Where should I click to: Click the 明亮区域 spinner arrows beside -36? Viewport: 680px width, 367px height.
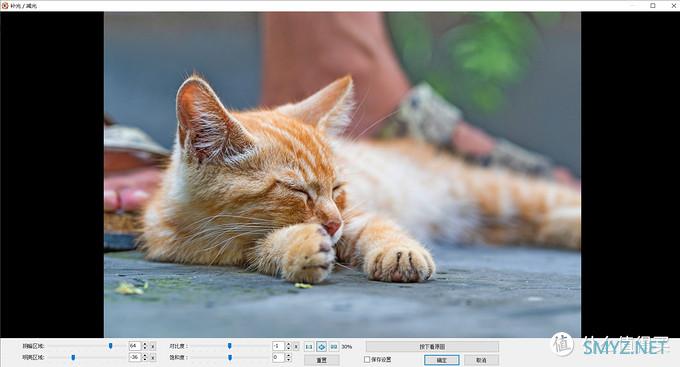(x=145, y=357)
